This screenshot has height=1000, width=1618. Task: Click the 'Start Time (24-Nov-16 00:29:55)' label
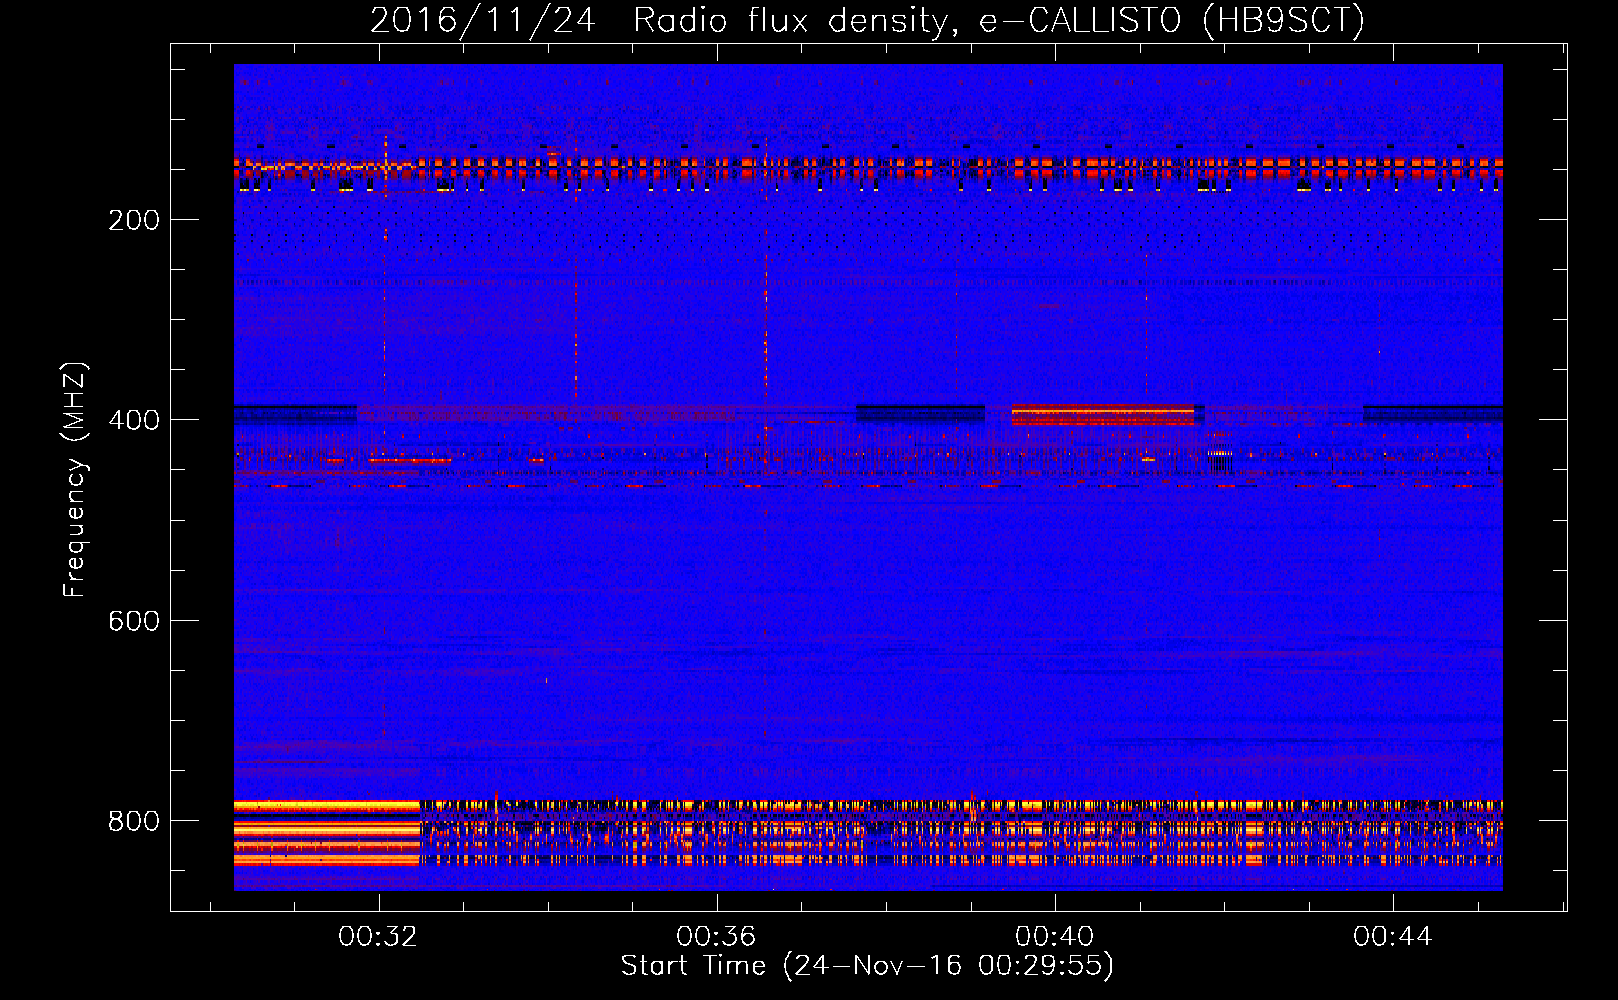click(x=867, y=966)
